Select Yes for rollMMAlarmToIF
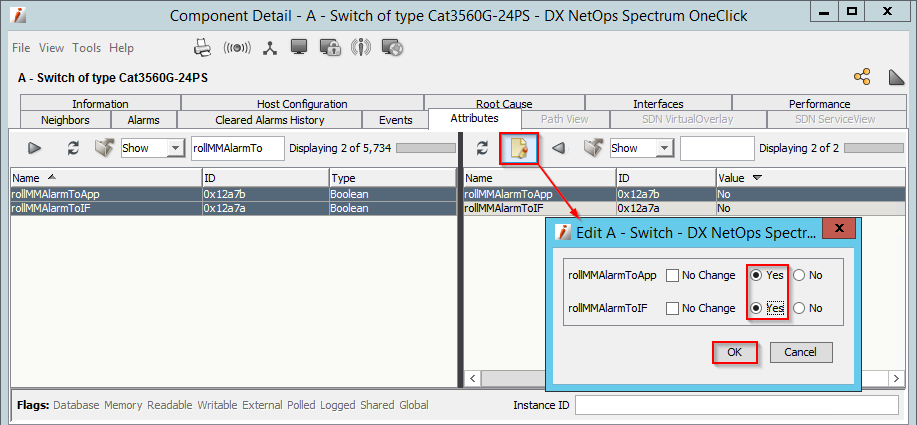 757,308
